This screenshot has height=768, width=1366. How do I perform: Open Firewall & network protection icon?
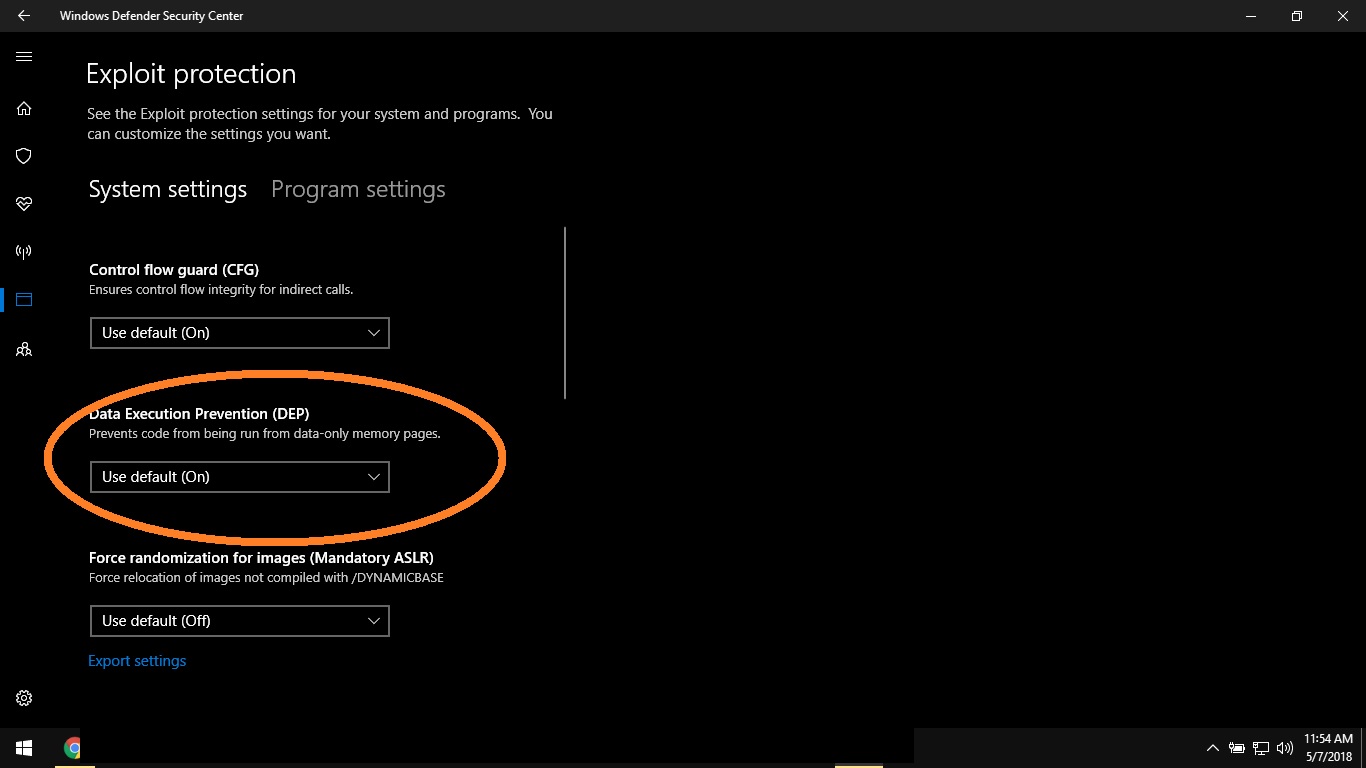24,251
